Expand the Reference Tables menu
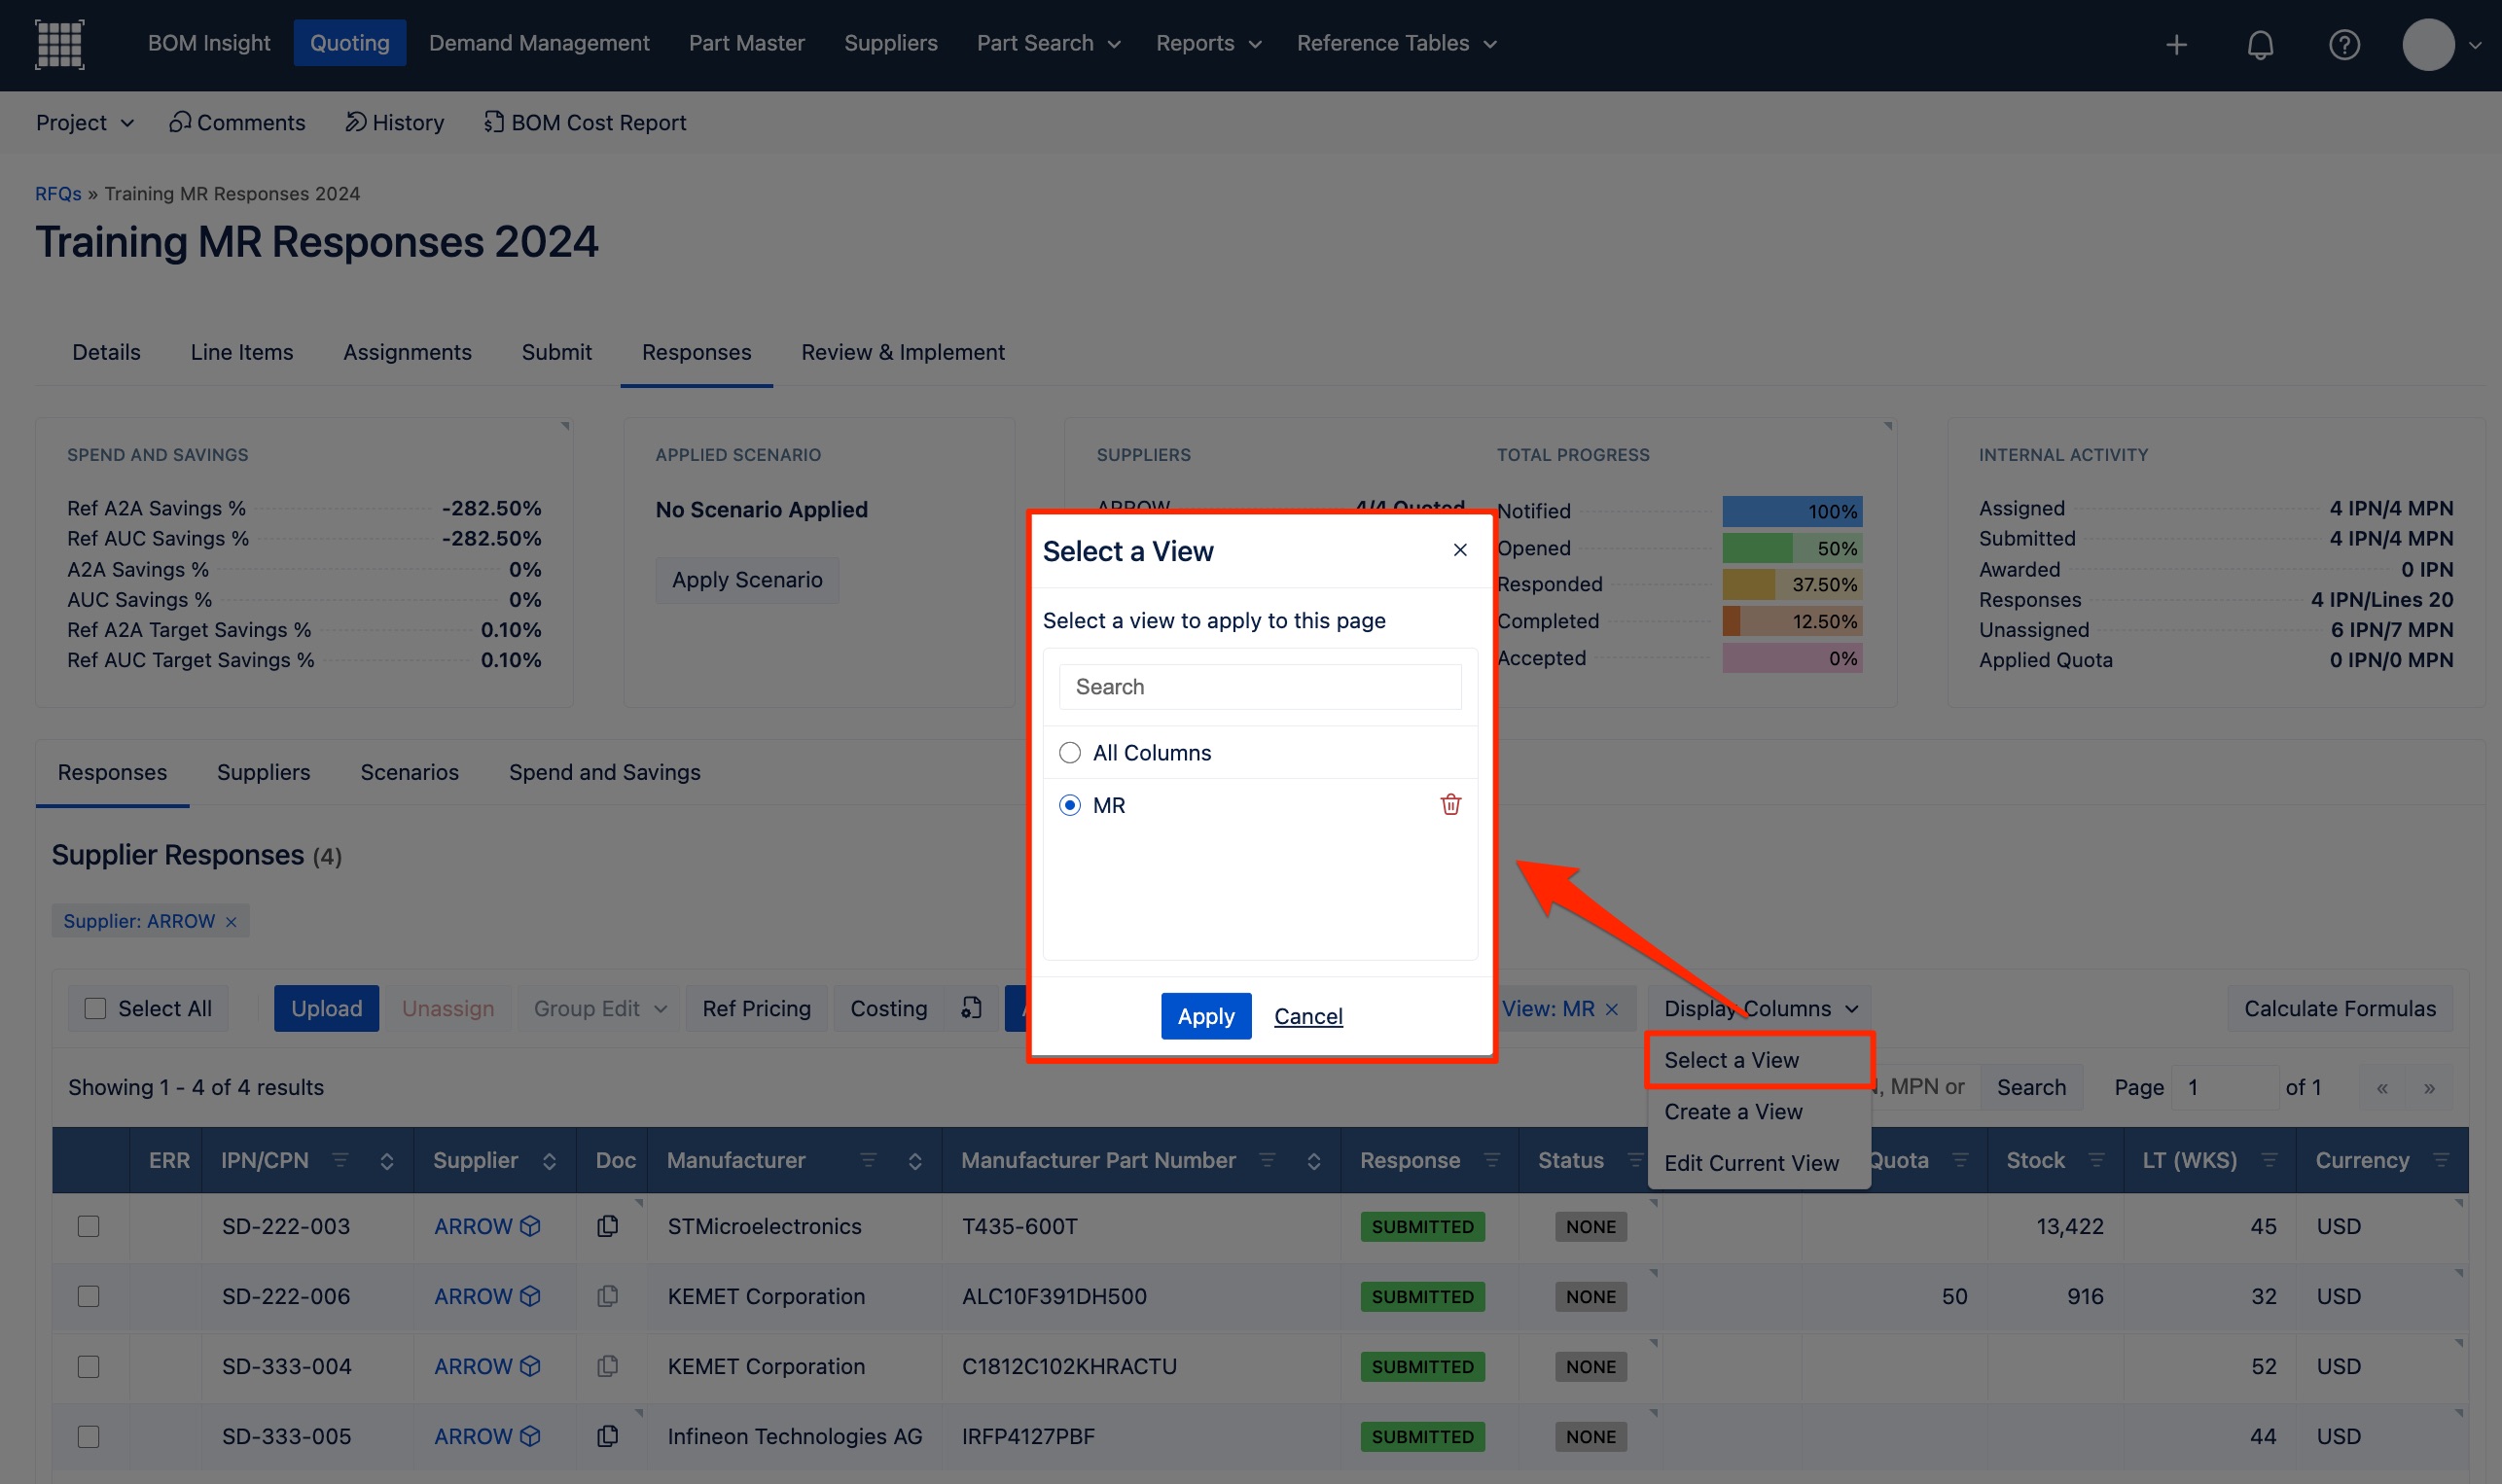Screen dimensions: 2502x1484 tap(1396, 43)
